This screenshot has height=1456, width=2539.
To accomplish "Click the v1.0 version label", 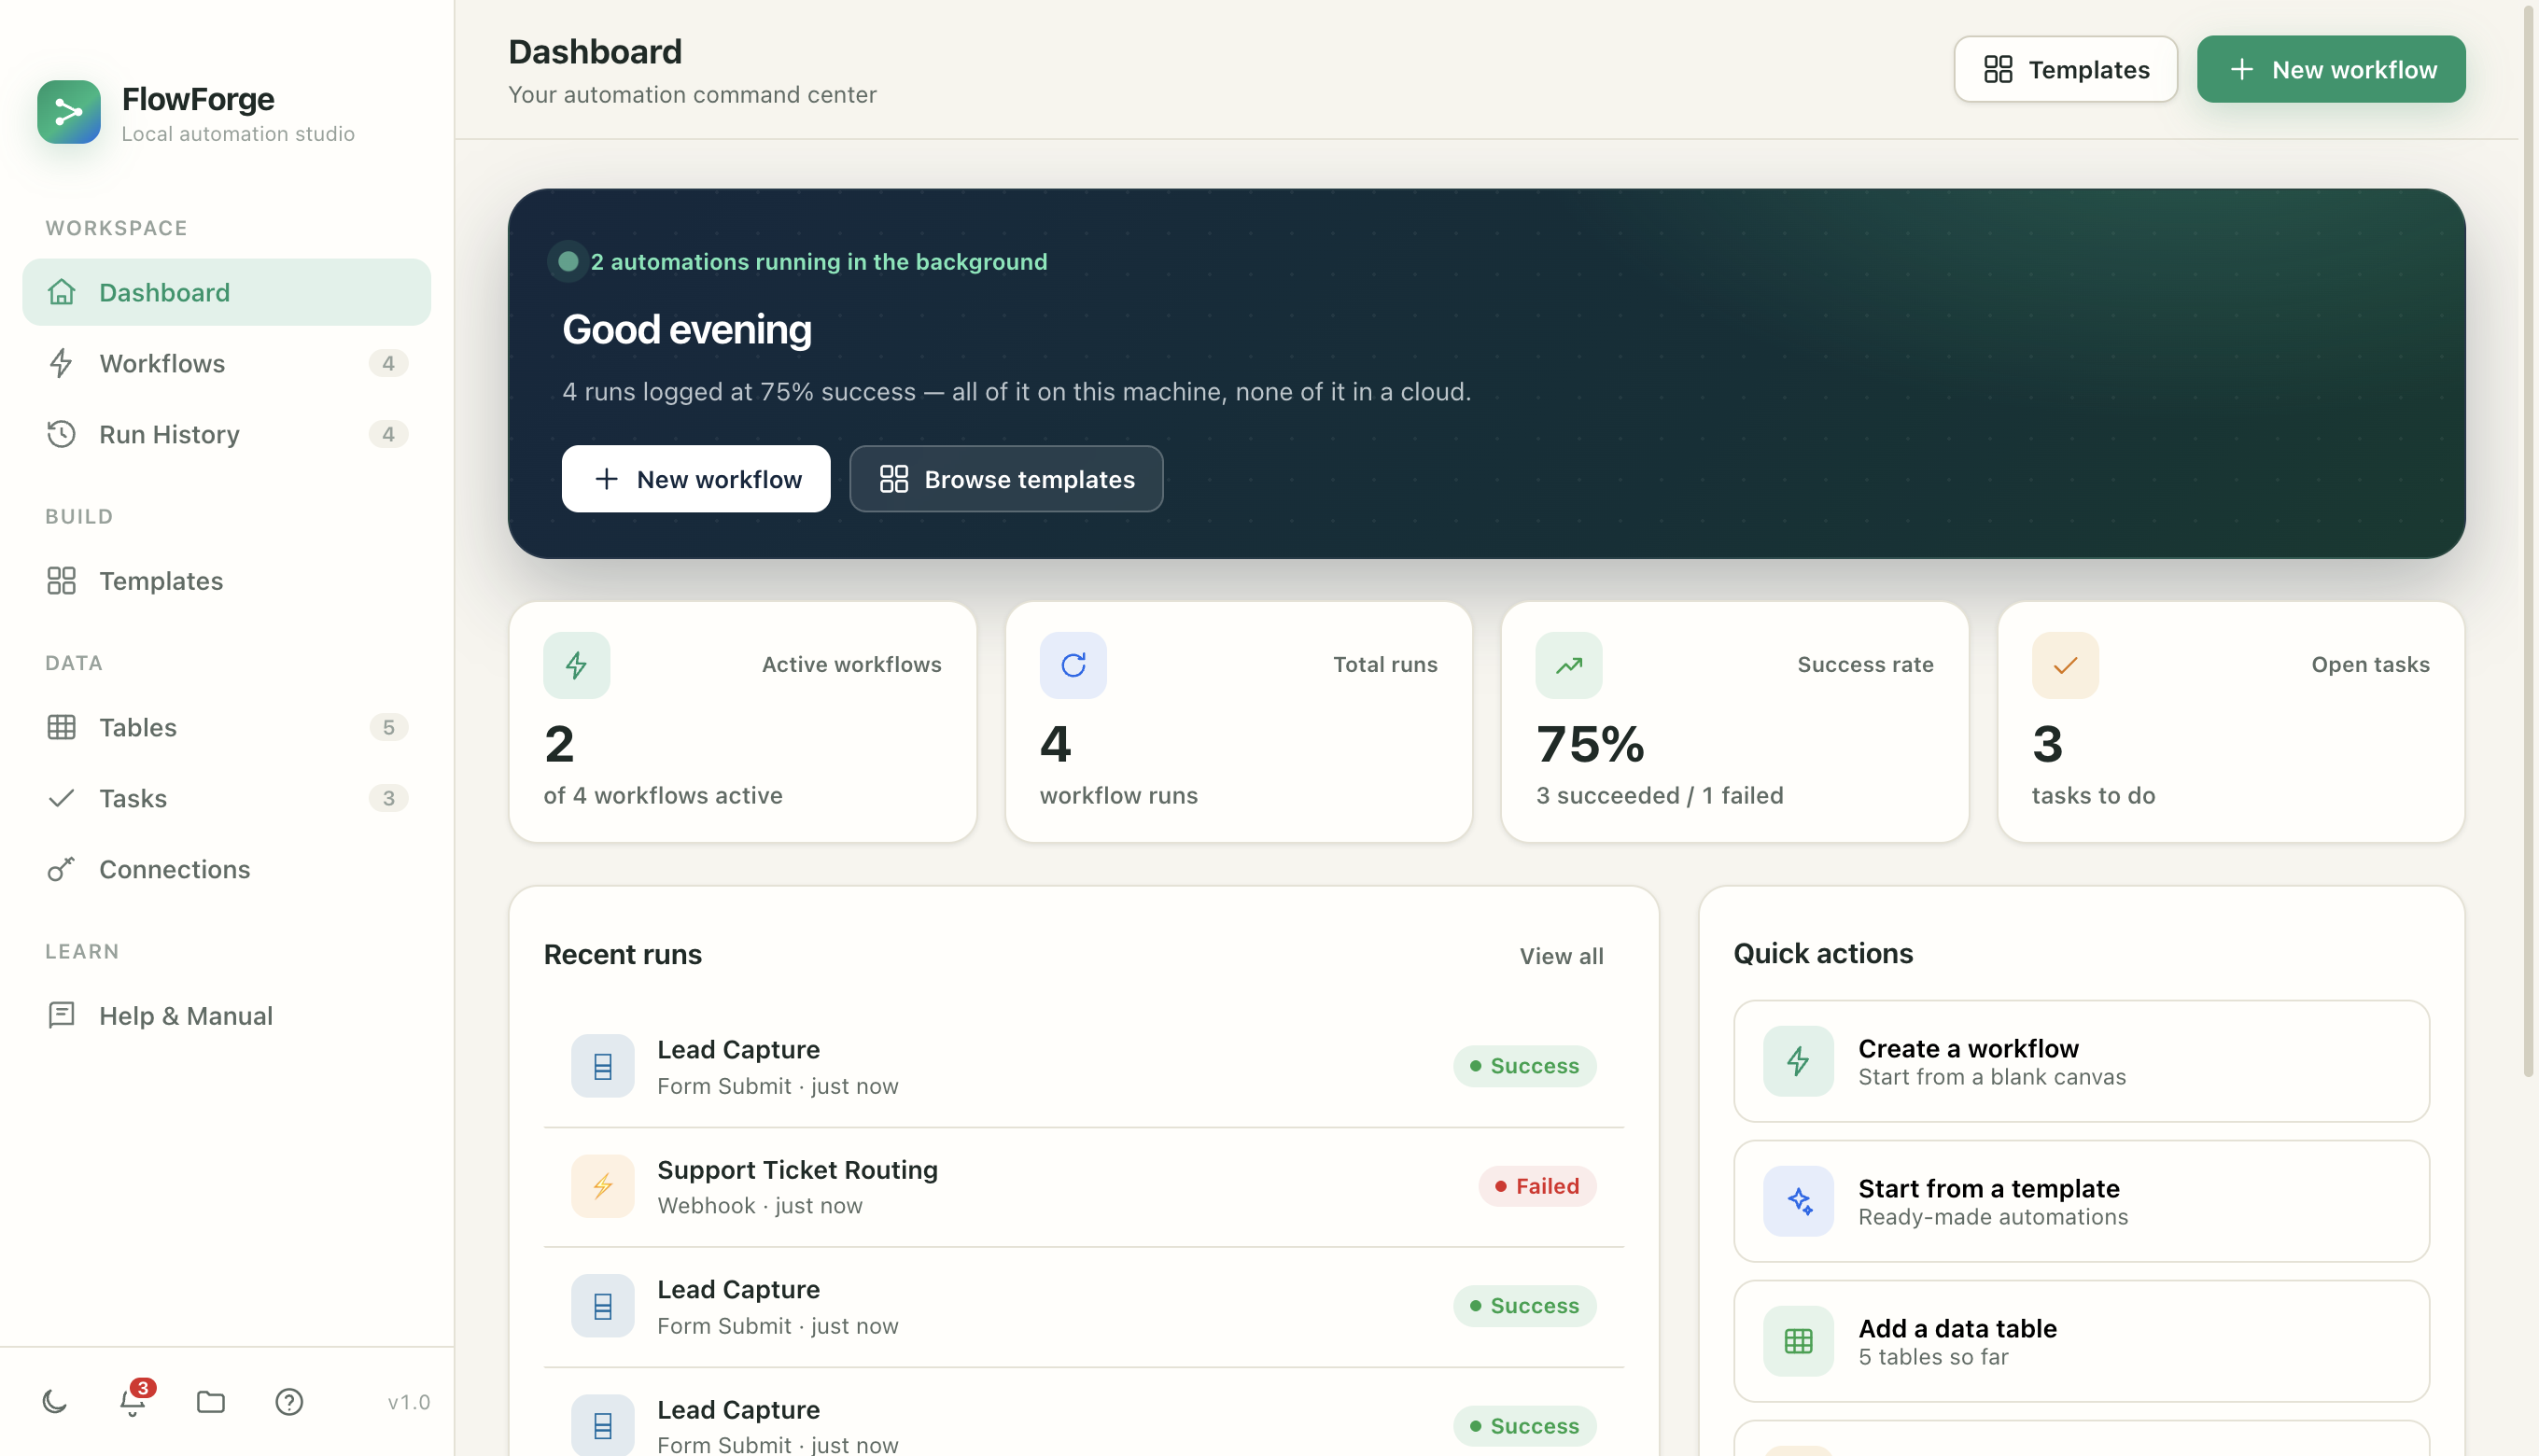I will coord(409,1402).
